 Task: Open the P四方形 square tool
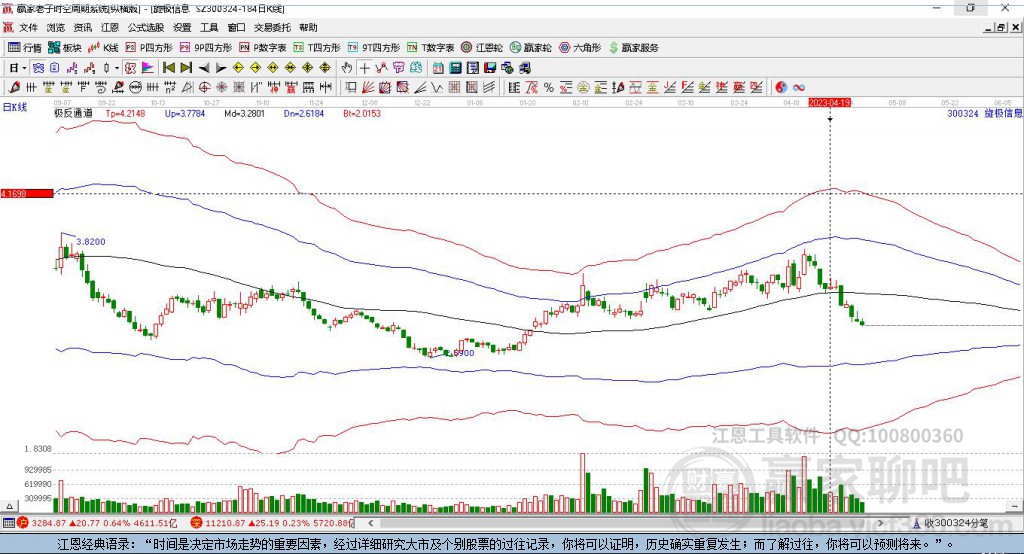(149, 48)
